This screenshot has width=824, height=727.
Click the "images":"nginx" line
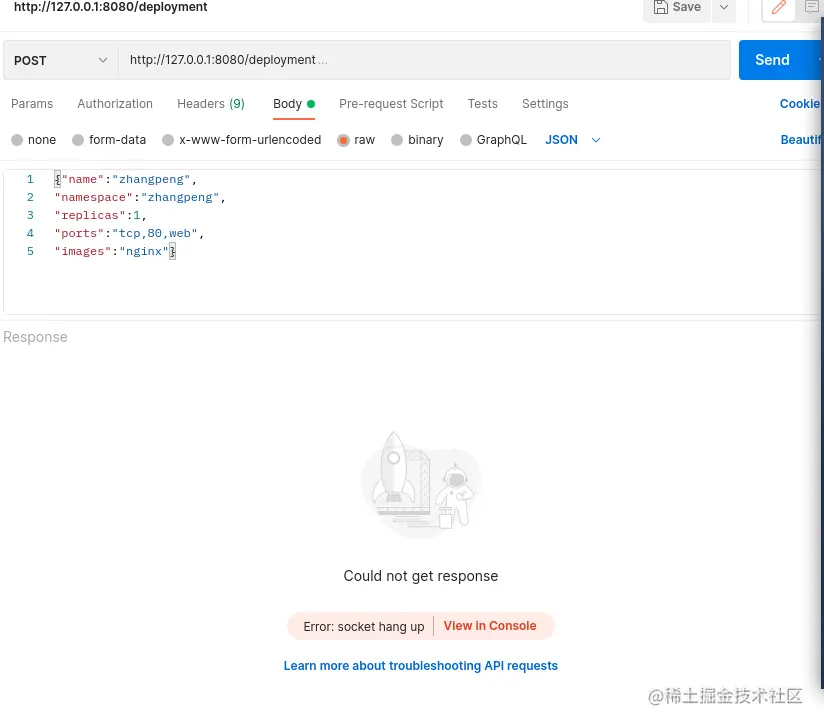point(115,251)
